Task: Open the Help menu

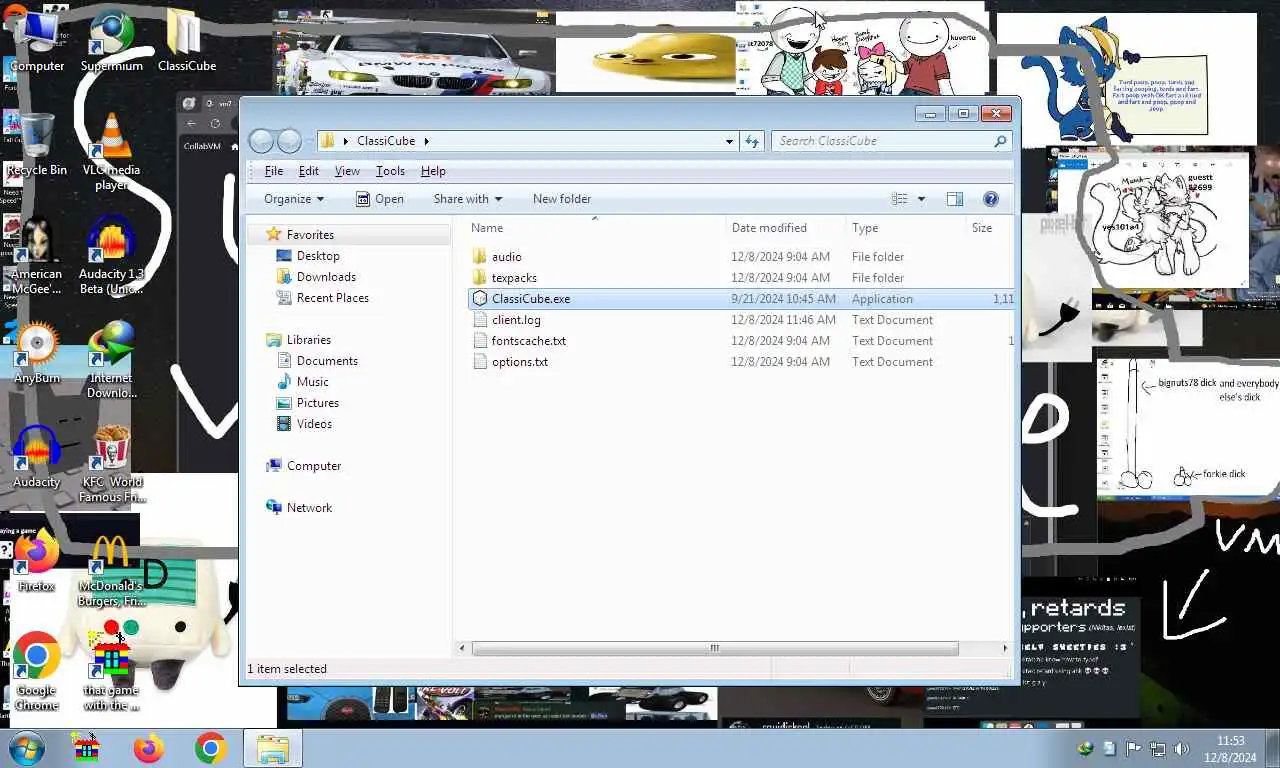Action: coord(433,171)
